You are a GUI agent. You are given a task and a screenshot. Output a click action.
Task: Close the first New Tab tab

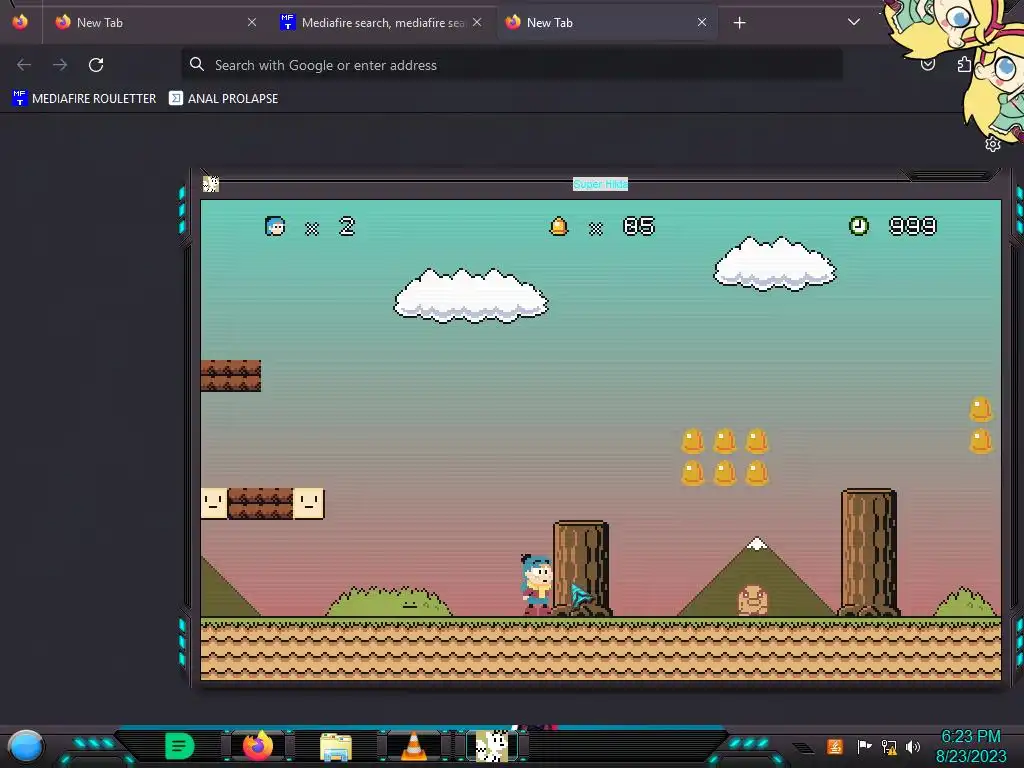[x=251, y=22]
